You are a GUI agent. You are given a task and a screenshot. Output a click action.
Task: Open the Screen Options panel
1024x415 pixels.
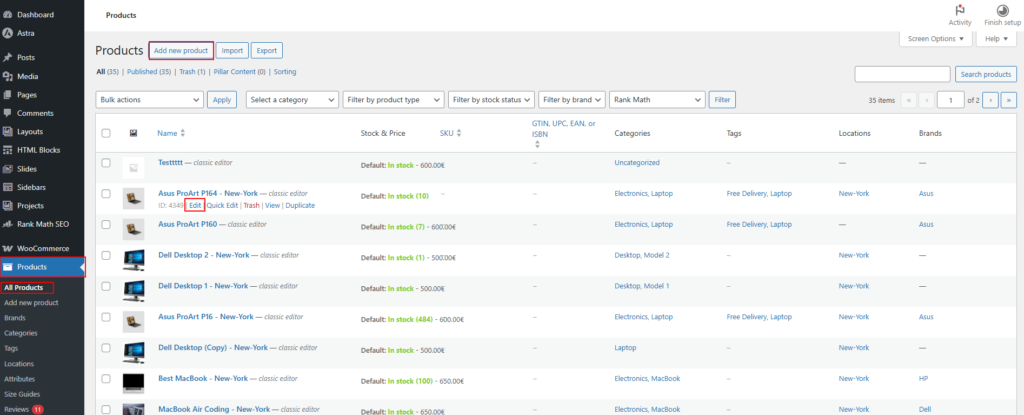[935, 39]
